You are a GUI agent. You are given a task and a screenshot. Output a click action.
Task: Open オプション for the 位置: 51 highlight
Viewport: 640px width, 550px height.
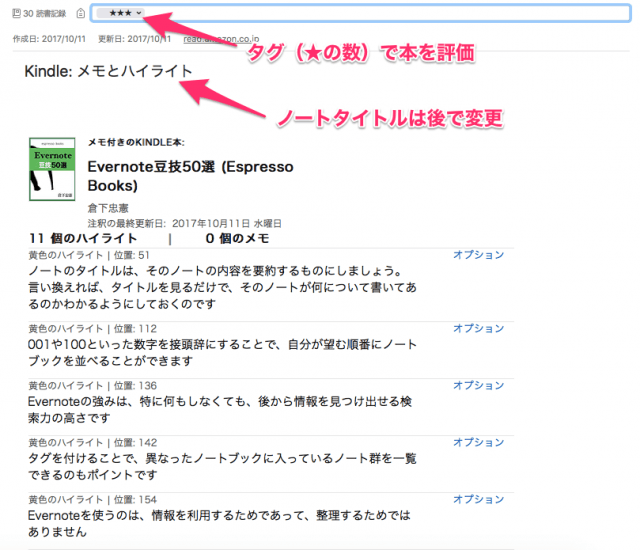pyautogui.click(x=478, y=255)
